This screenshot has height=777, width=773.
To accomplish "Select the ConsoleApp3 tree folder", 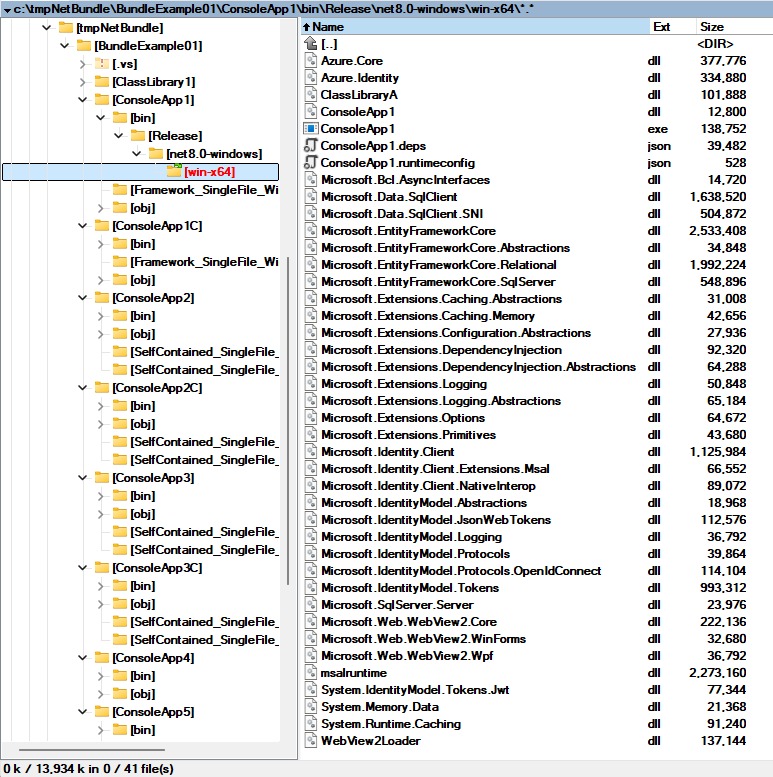I will [153, 478].
